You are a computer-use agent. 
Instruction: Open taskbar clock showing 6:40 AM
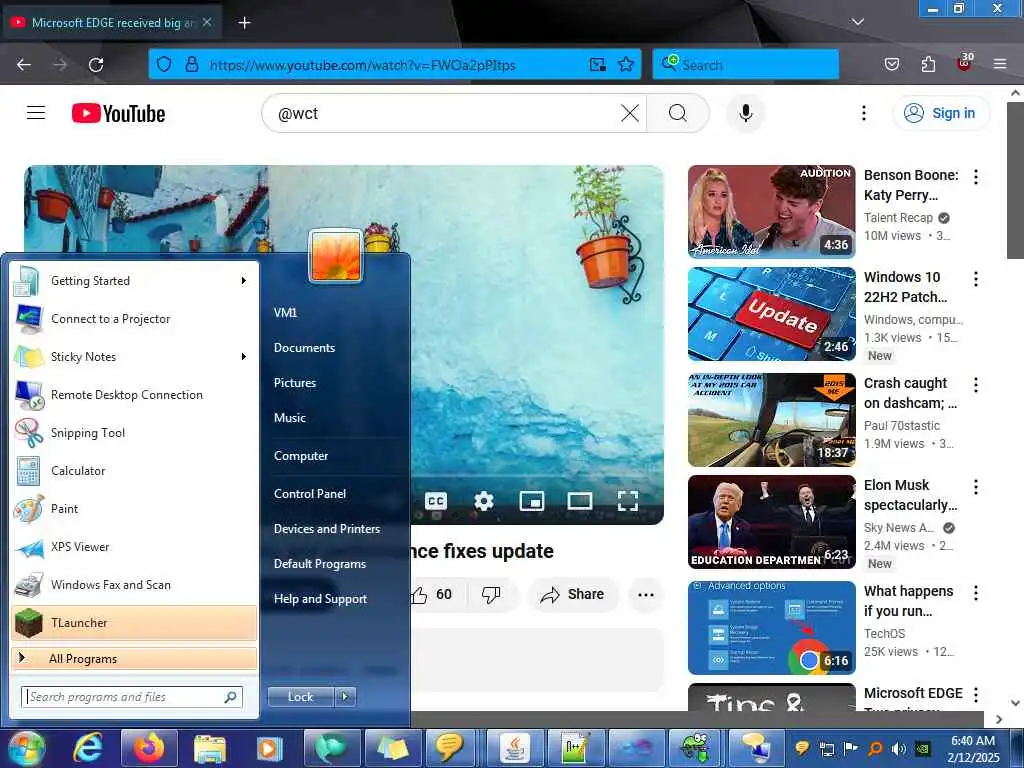pyautogui.click(x=973, y=749)
